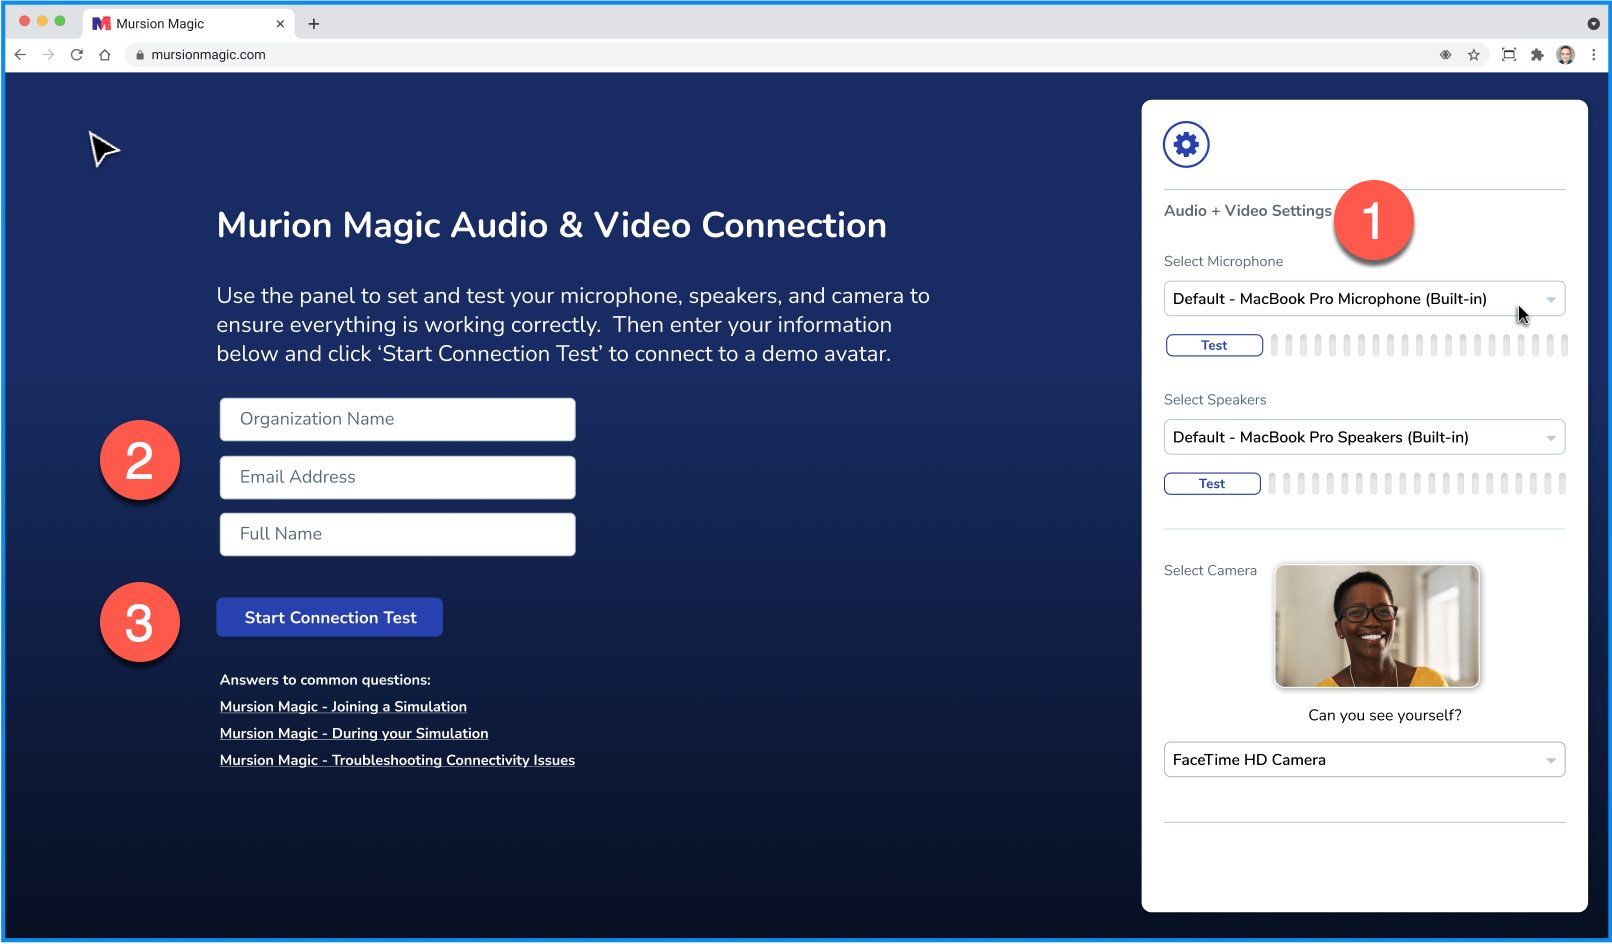Viewport: 1612px width, 944px height.
Task: Test the MacBook Pro Speakers output
Action: (x=1211, y=483)
